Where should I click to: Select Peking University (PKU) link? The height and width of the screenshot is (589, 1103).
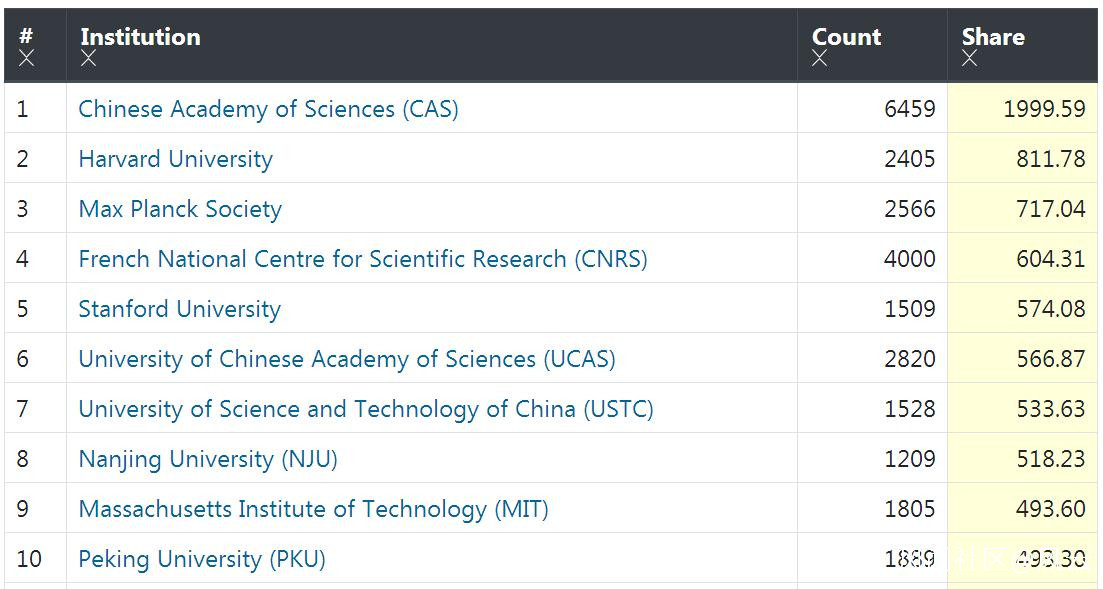(202, 559)
